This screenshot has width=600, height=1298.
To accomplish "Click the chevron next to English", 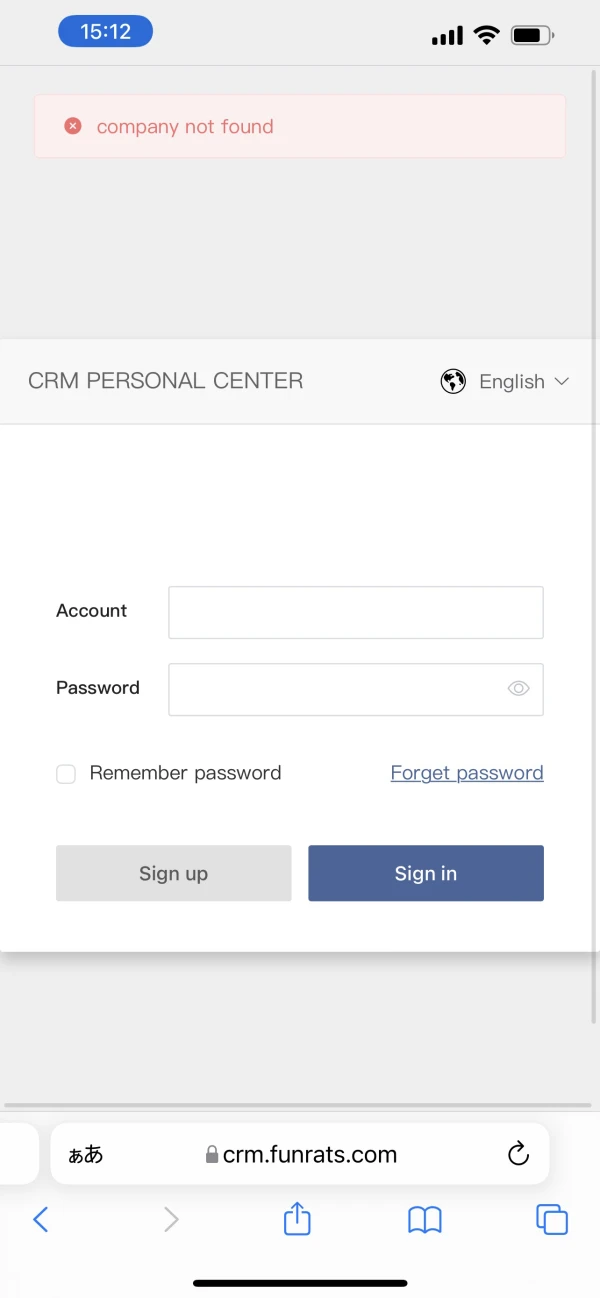I will pos(561,381).
